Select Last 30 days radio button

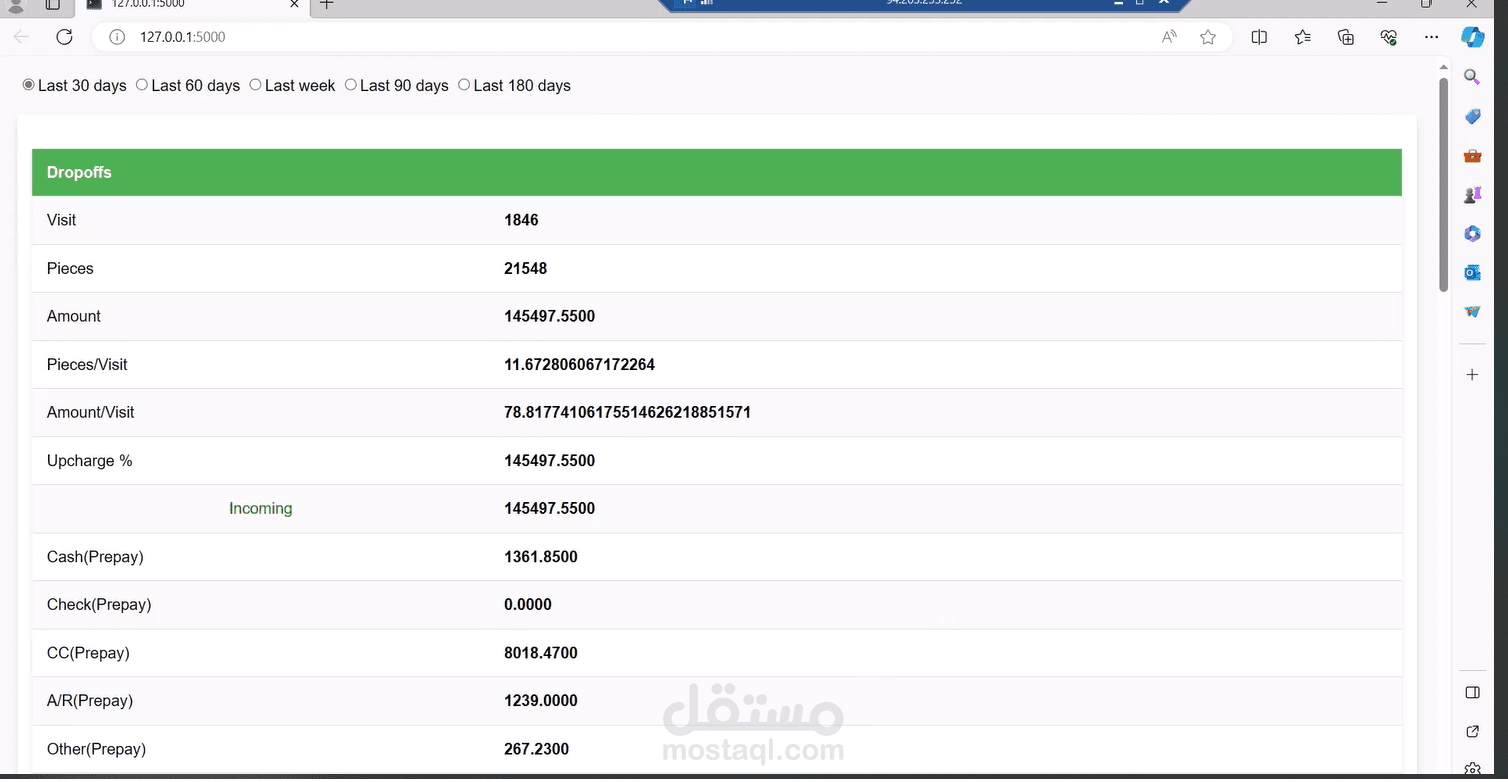[x=28, y=85]
